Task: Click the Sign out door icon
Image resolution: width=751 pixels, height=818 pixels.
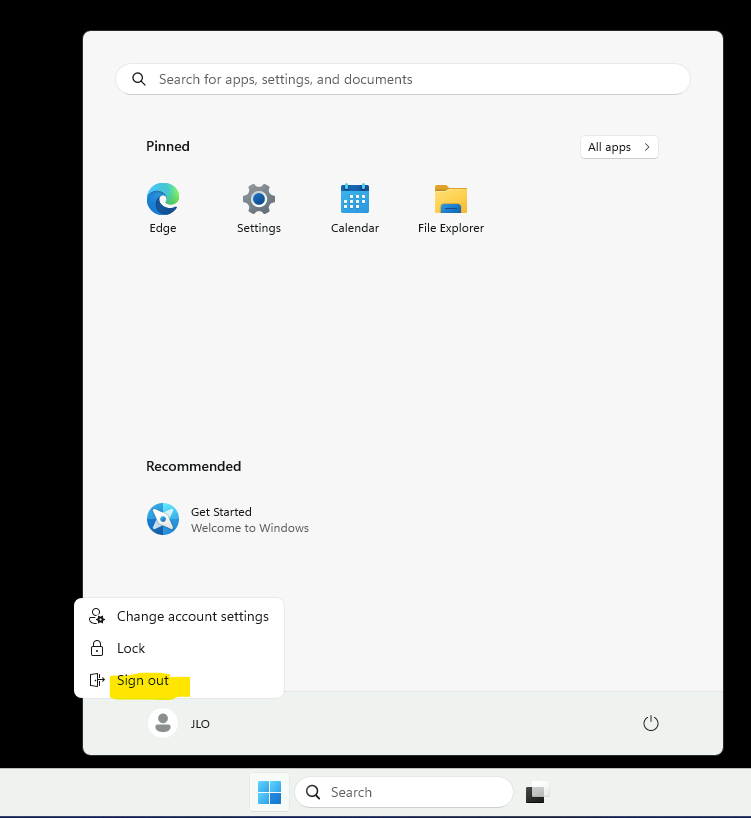Action: pyautogui.click(x=97, y=680)
